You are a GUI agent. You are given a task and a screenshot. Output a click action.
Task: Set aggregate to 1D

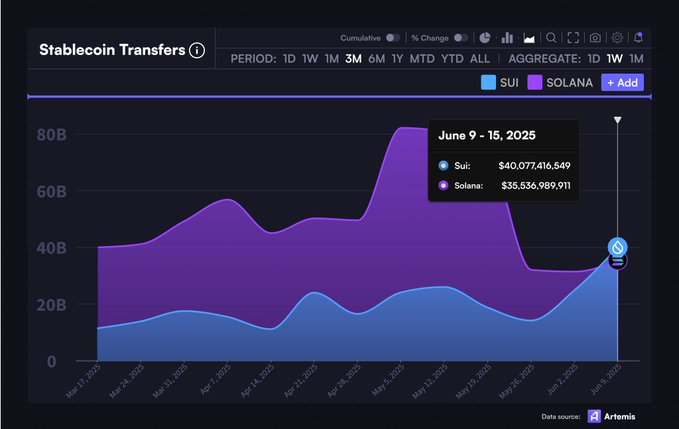click(594, 59)
